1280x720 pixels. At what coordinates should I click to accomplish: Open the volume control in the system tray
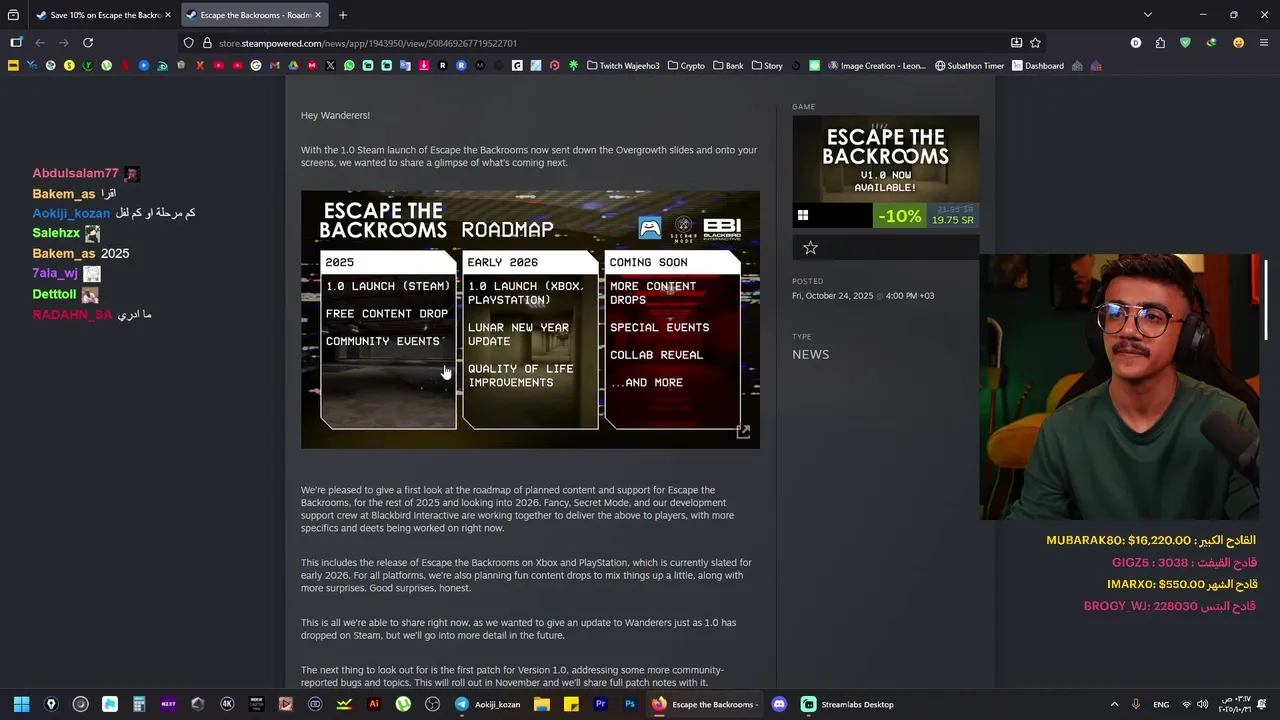click(1203, 704)
